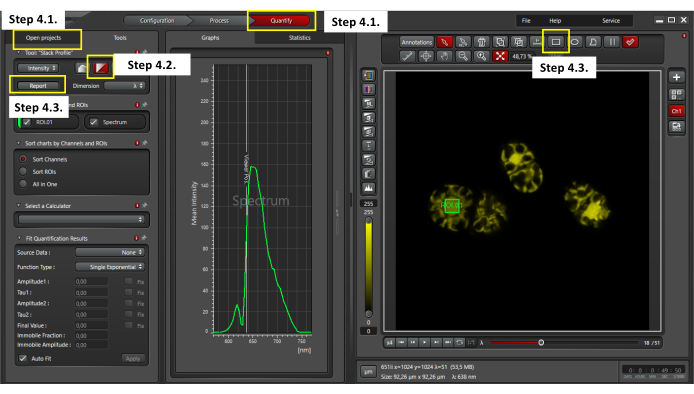Viewport: 694px width, 394px height.
Task: Click the zoom out magnifier
Action: tap(463, 56)
